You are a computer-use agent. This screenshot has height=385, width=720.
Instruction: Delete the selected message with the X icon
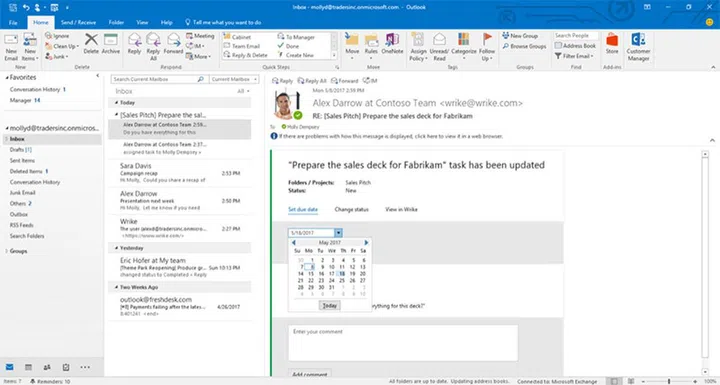91,44
